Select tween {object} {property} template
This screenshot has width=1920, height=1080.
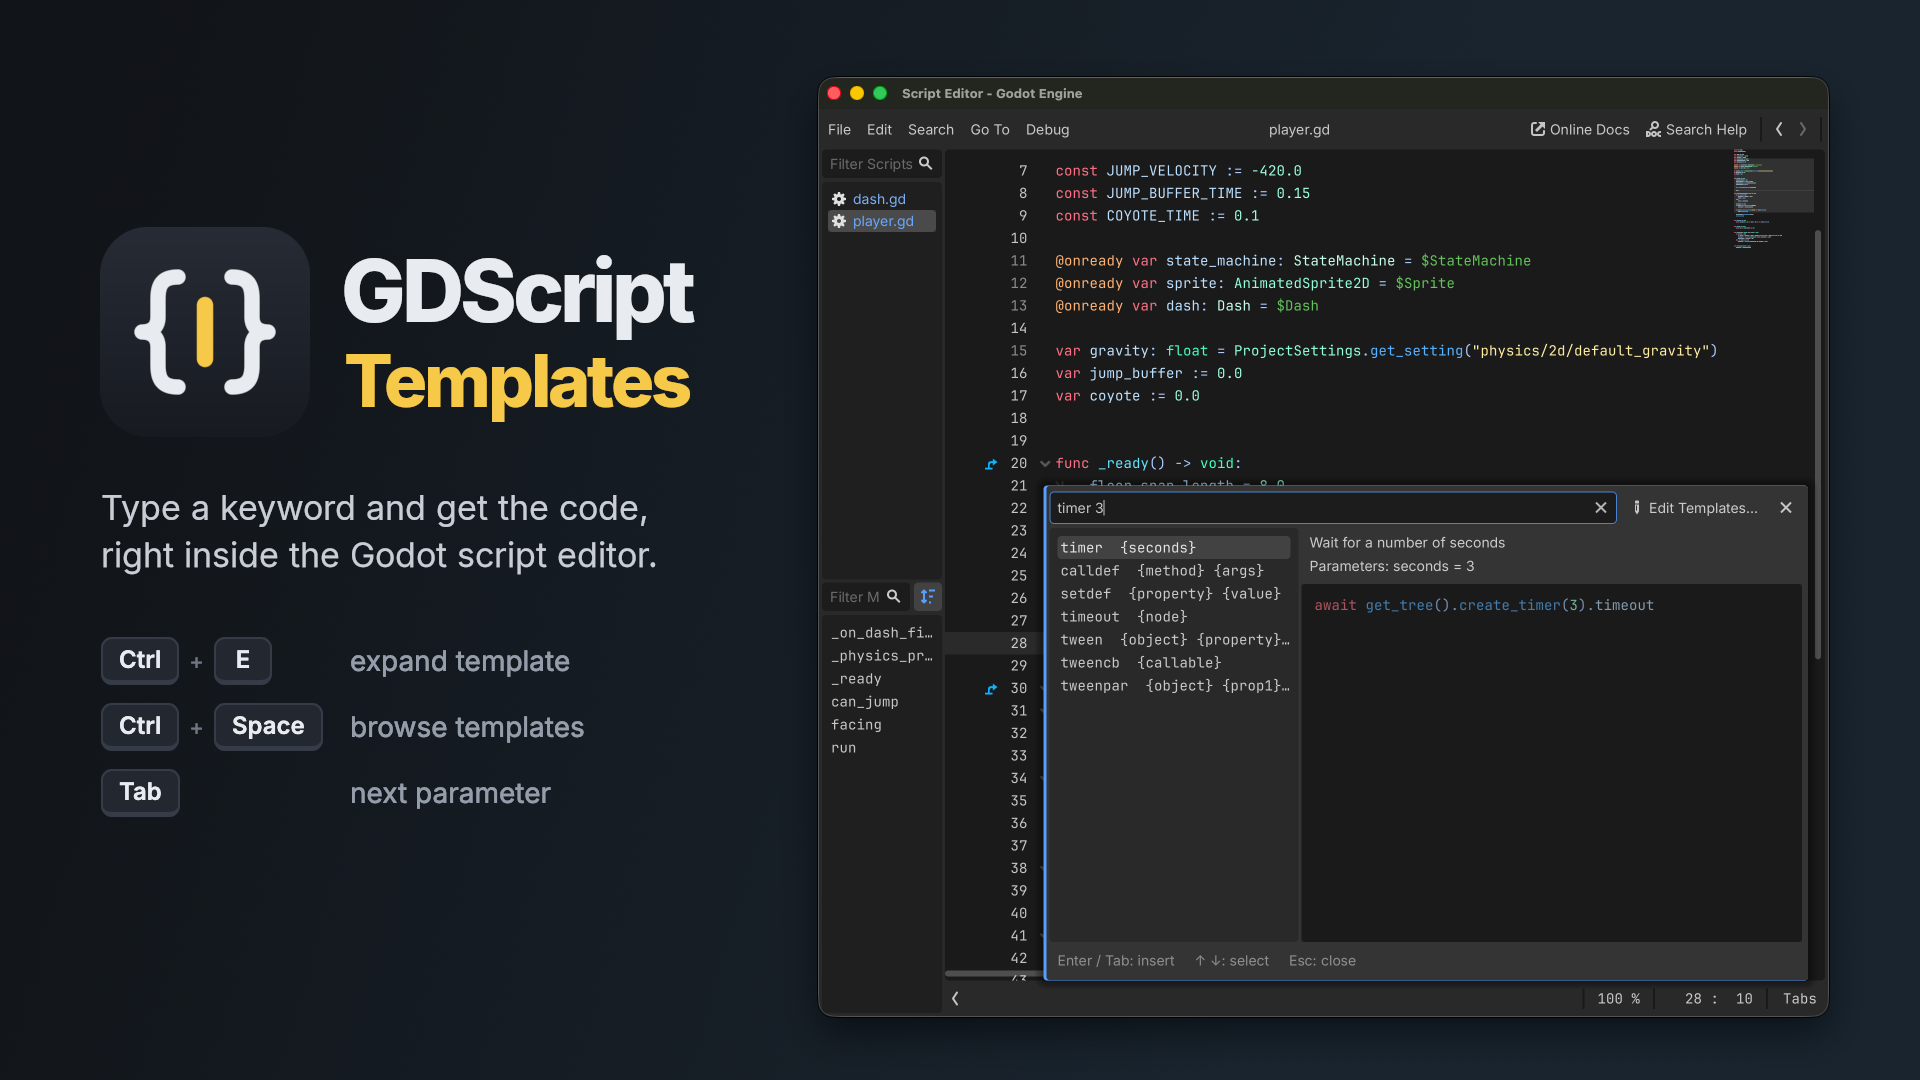tap(1174, 640)
